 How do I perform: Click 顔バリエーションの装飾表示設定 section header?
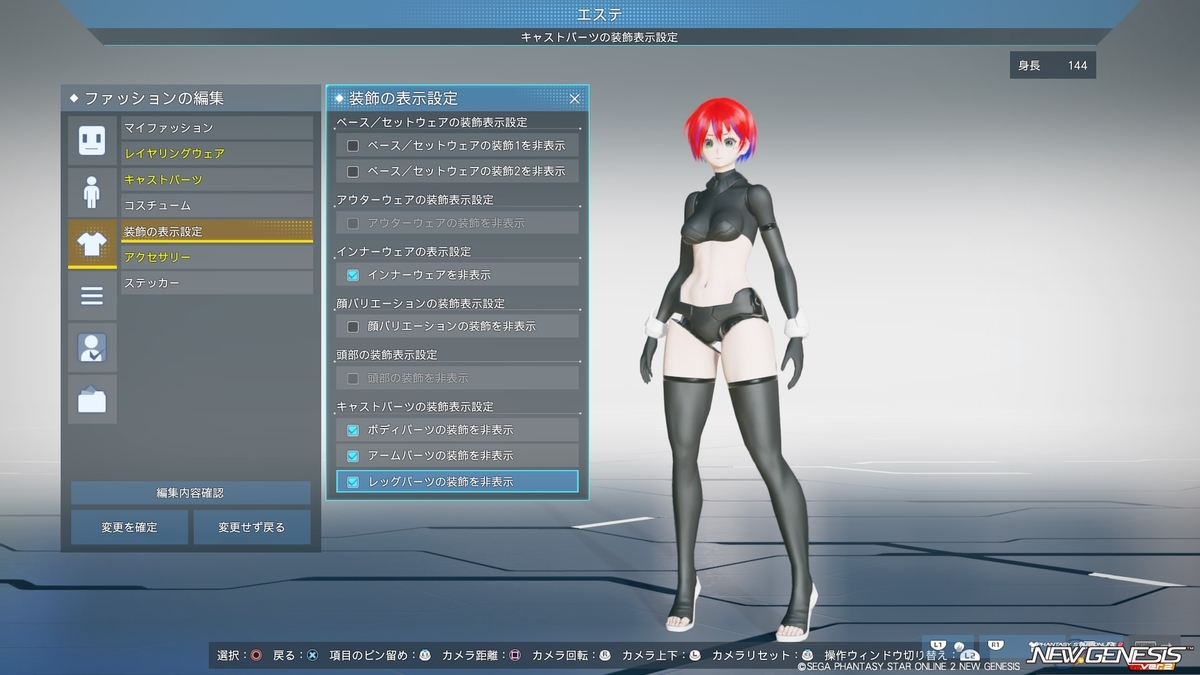click(421, 304)
